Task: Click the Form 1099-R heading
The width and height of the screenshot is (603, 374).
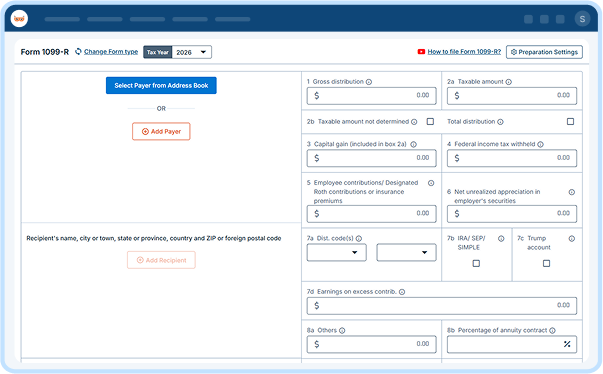Action: [45, 52]
